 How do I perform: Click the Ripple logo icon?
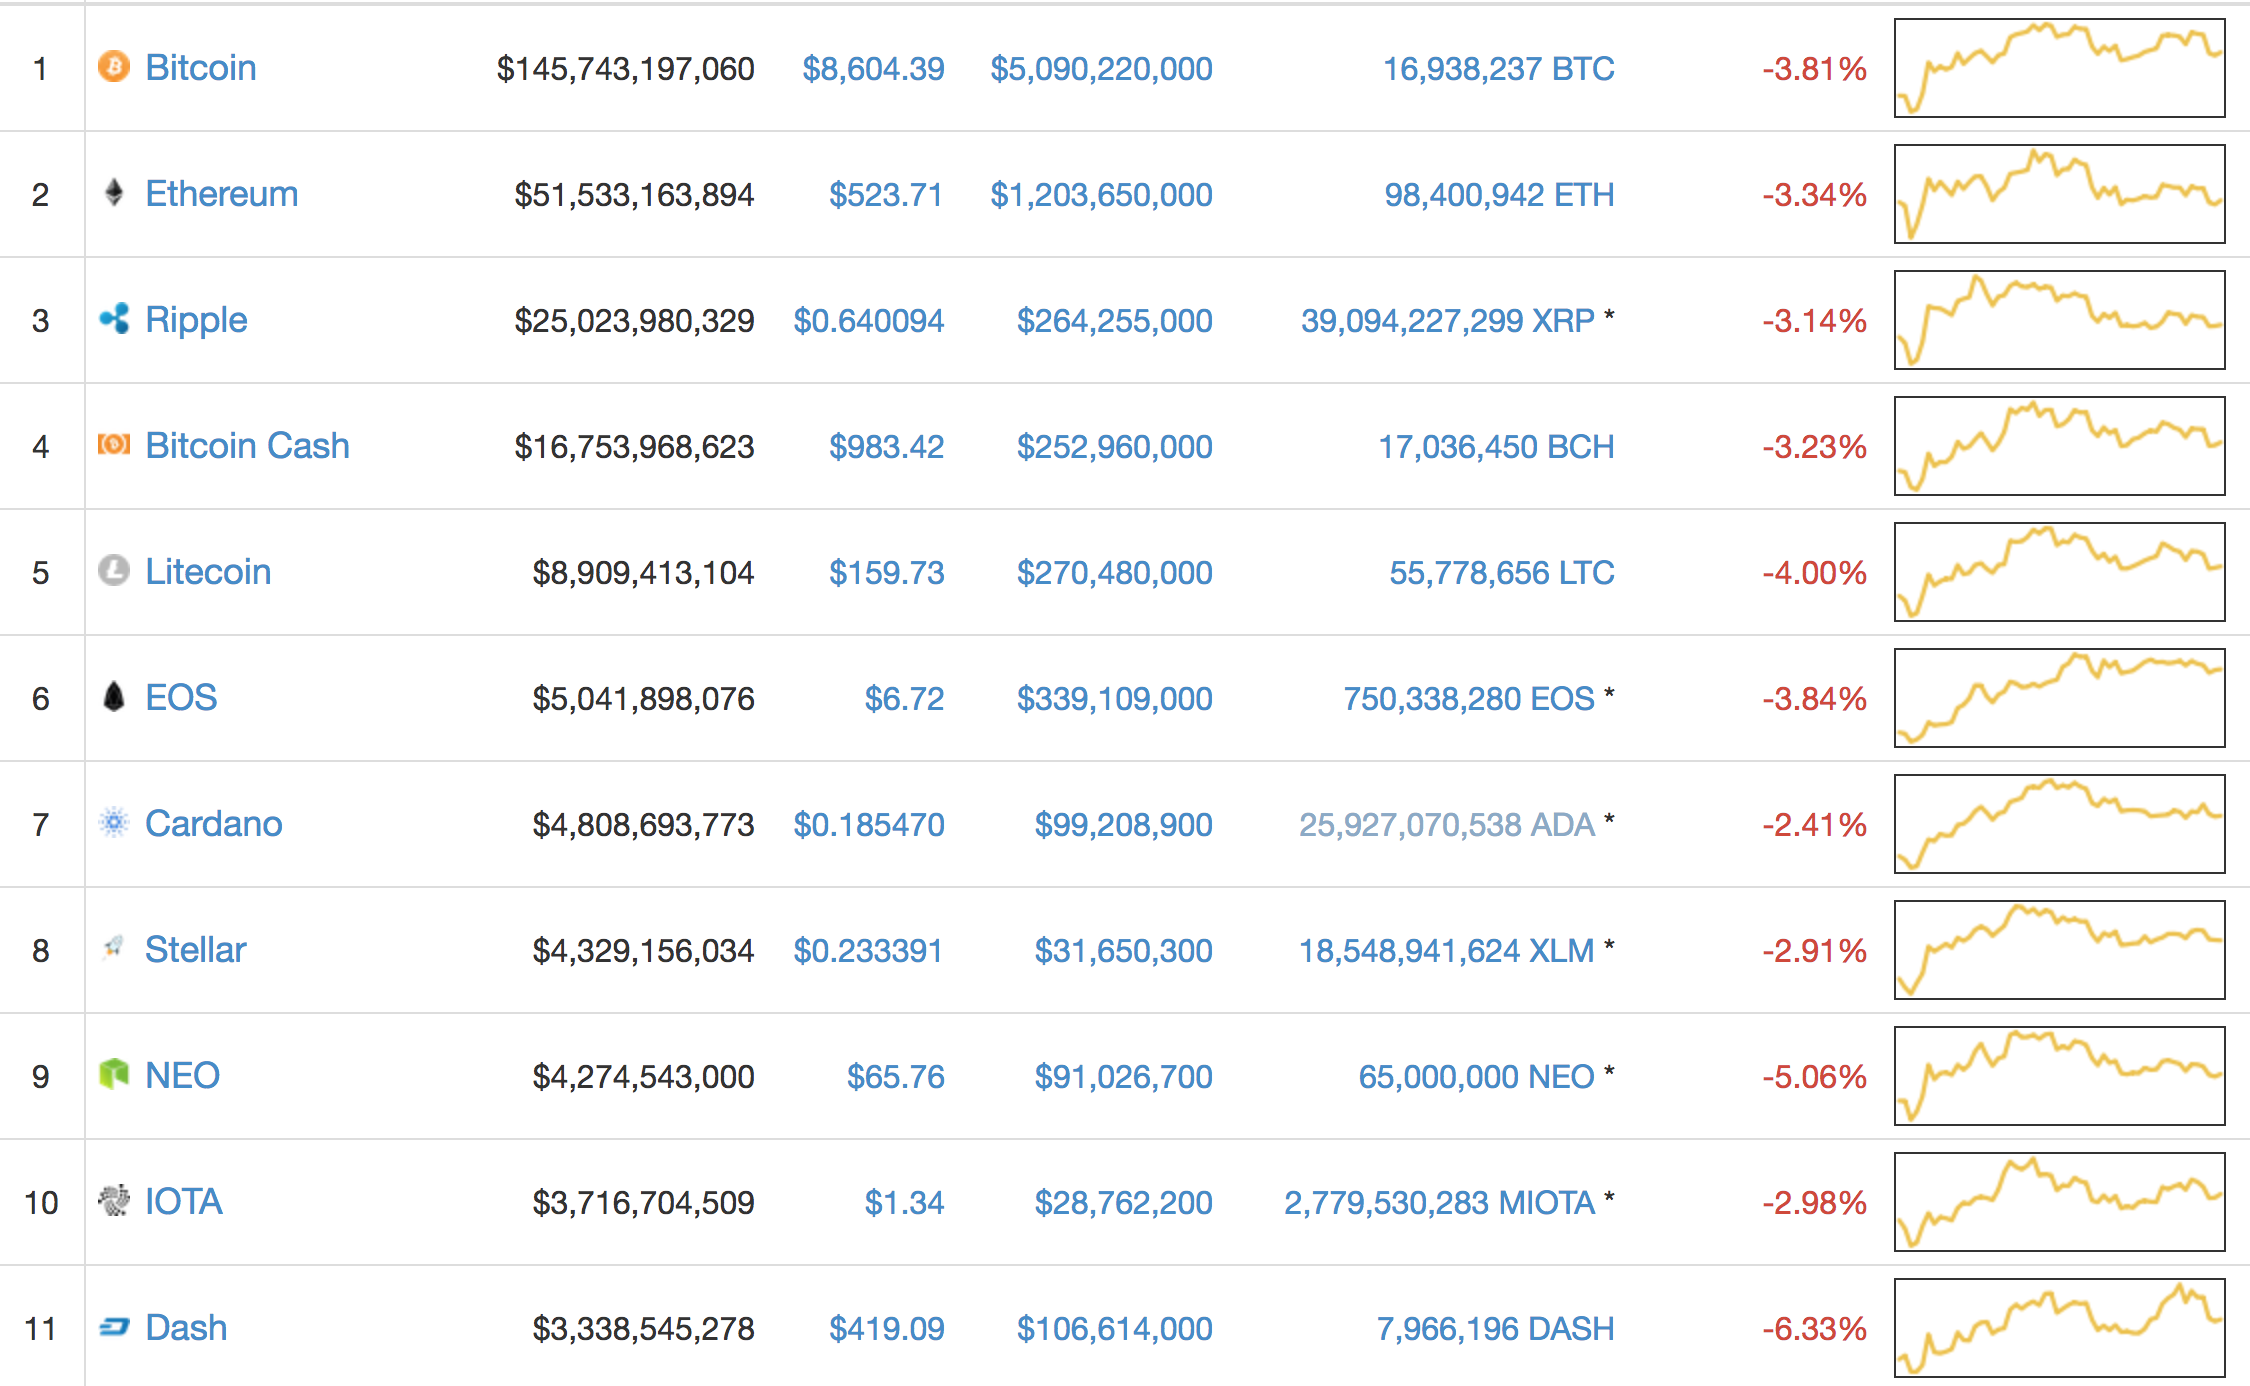coord(114,319)
